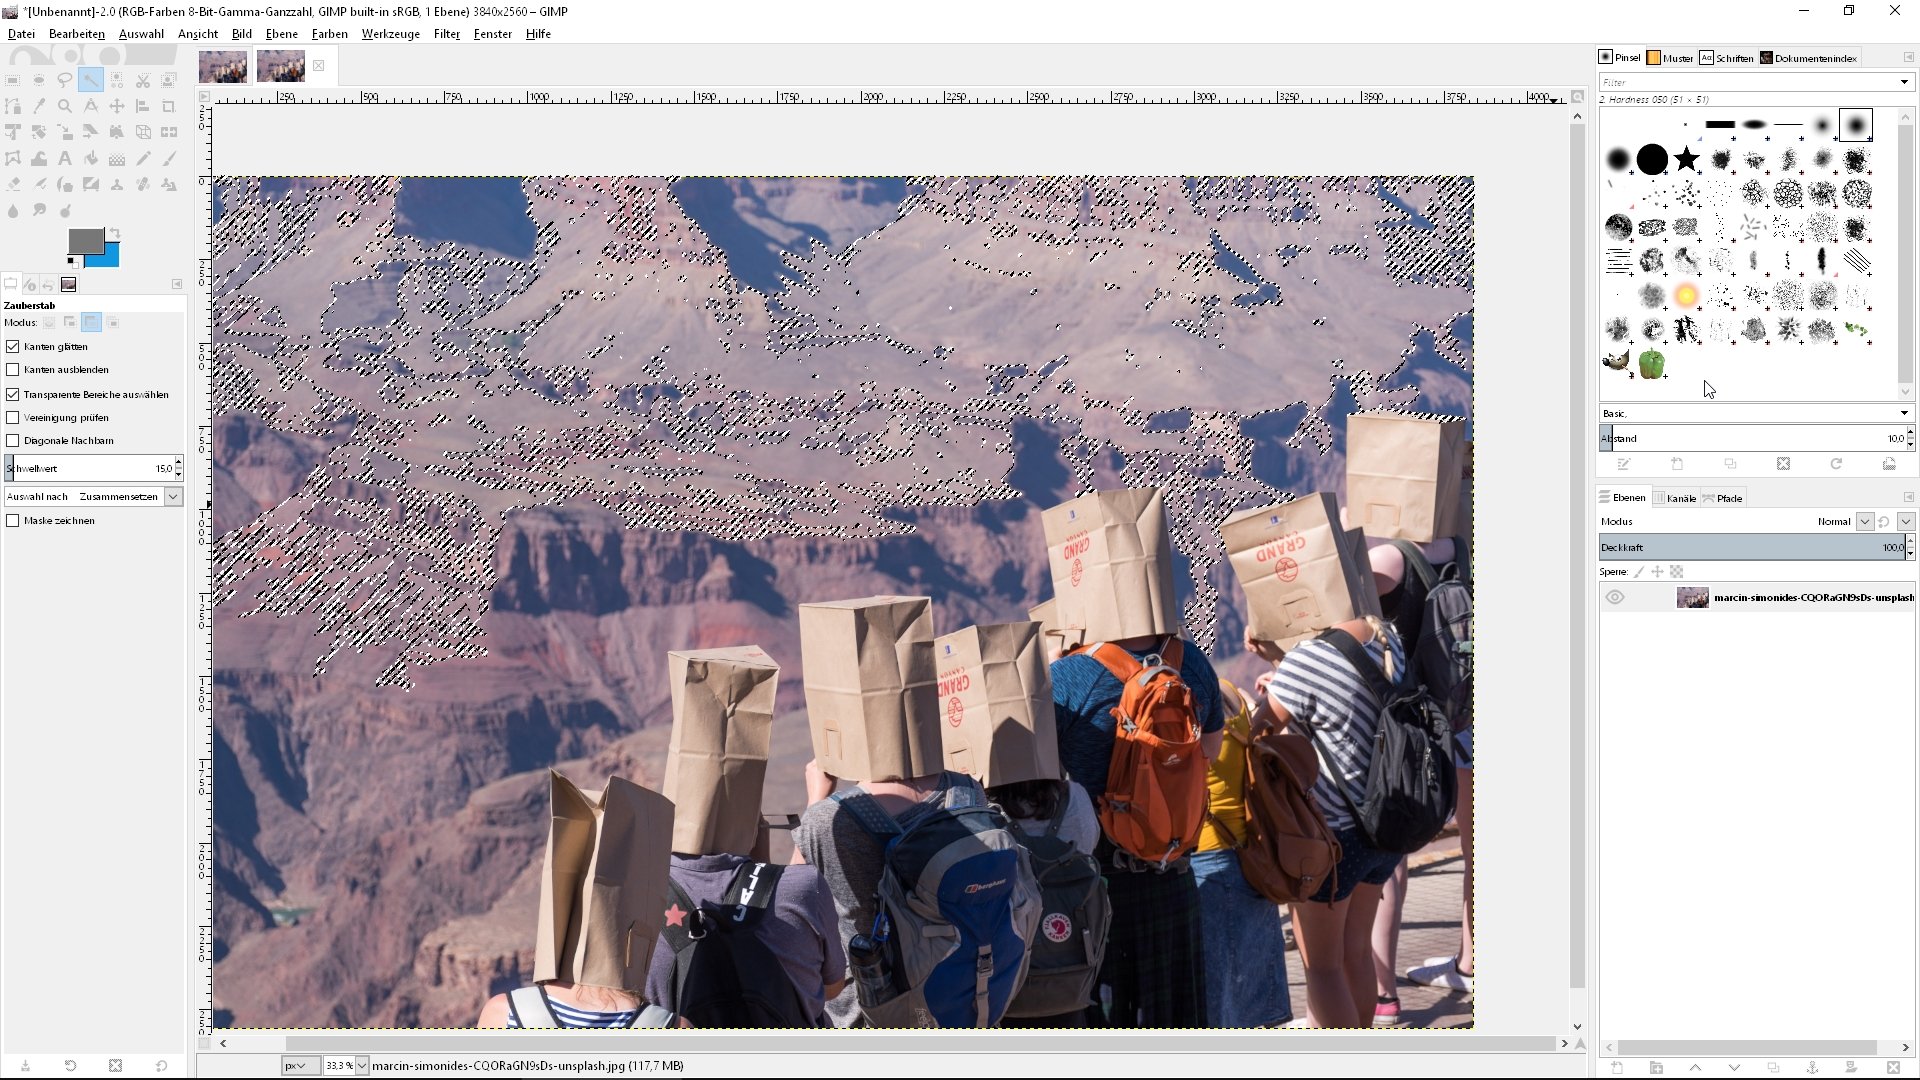Image resolution: width=1920 pixels, height=1080 pixels.
Task: Select the Zoom magnifier tool
Action: 65,106
